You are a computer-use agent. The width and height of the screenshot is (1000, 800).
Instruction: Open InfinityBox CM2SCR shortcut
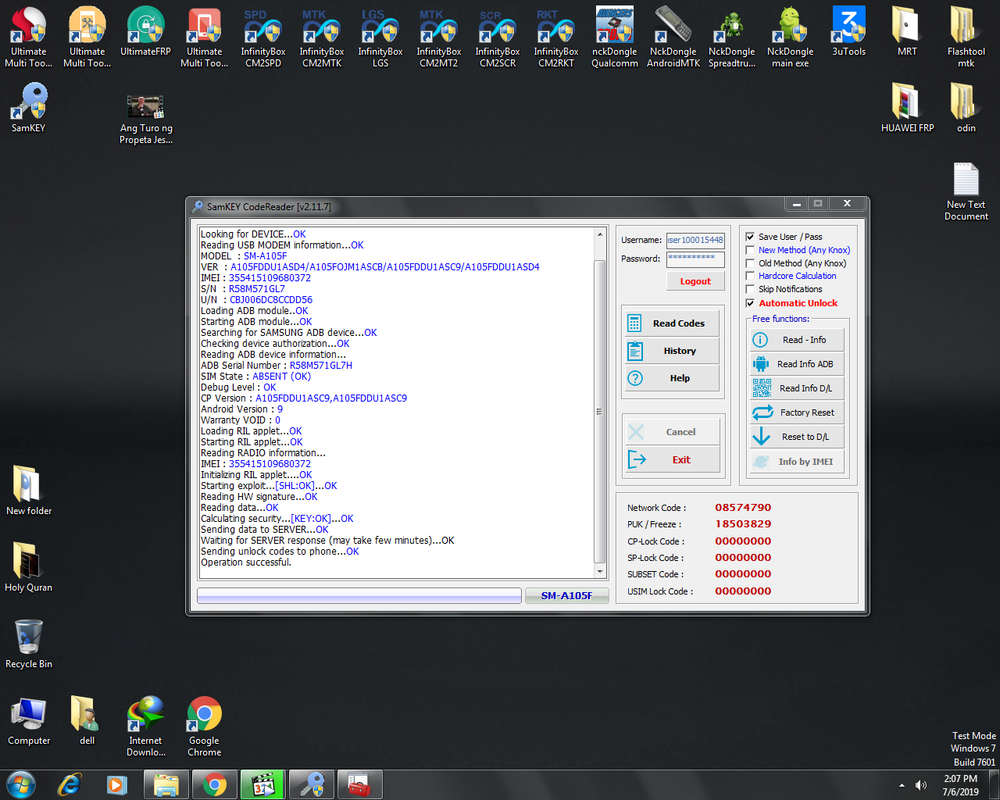click(497, 37)
